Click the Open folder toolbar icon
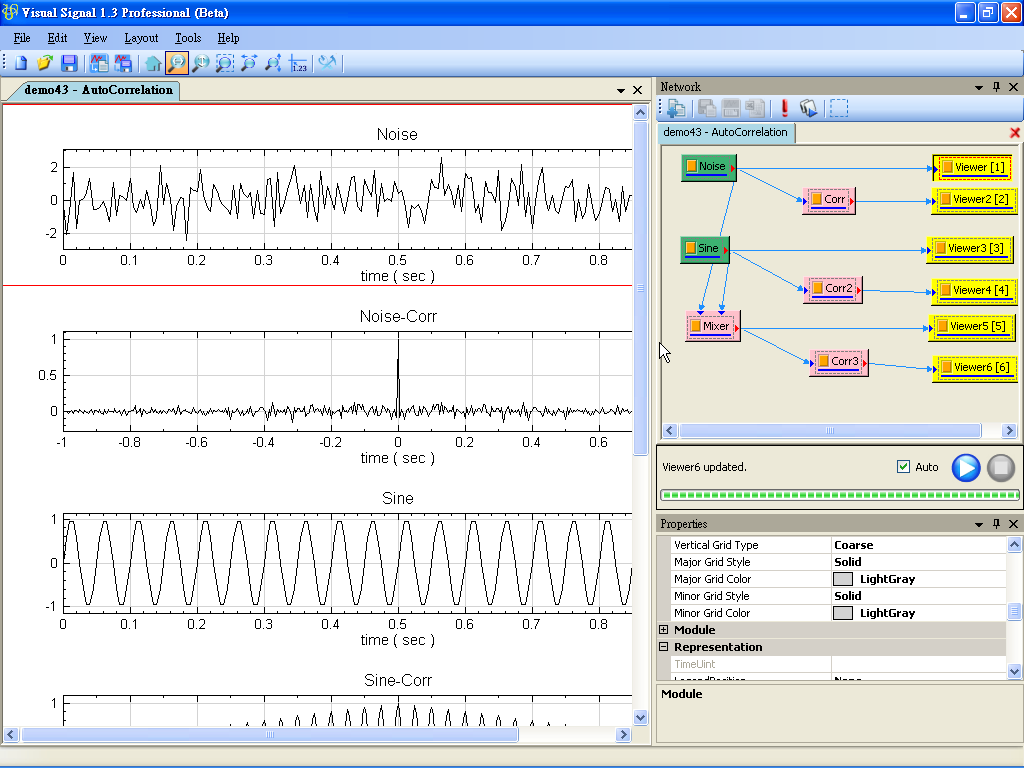This screenshot has width=1024, height=768. (45, 63)
